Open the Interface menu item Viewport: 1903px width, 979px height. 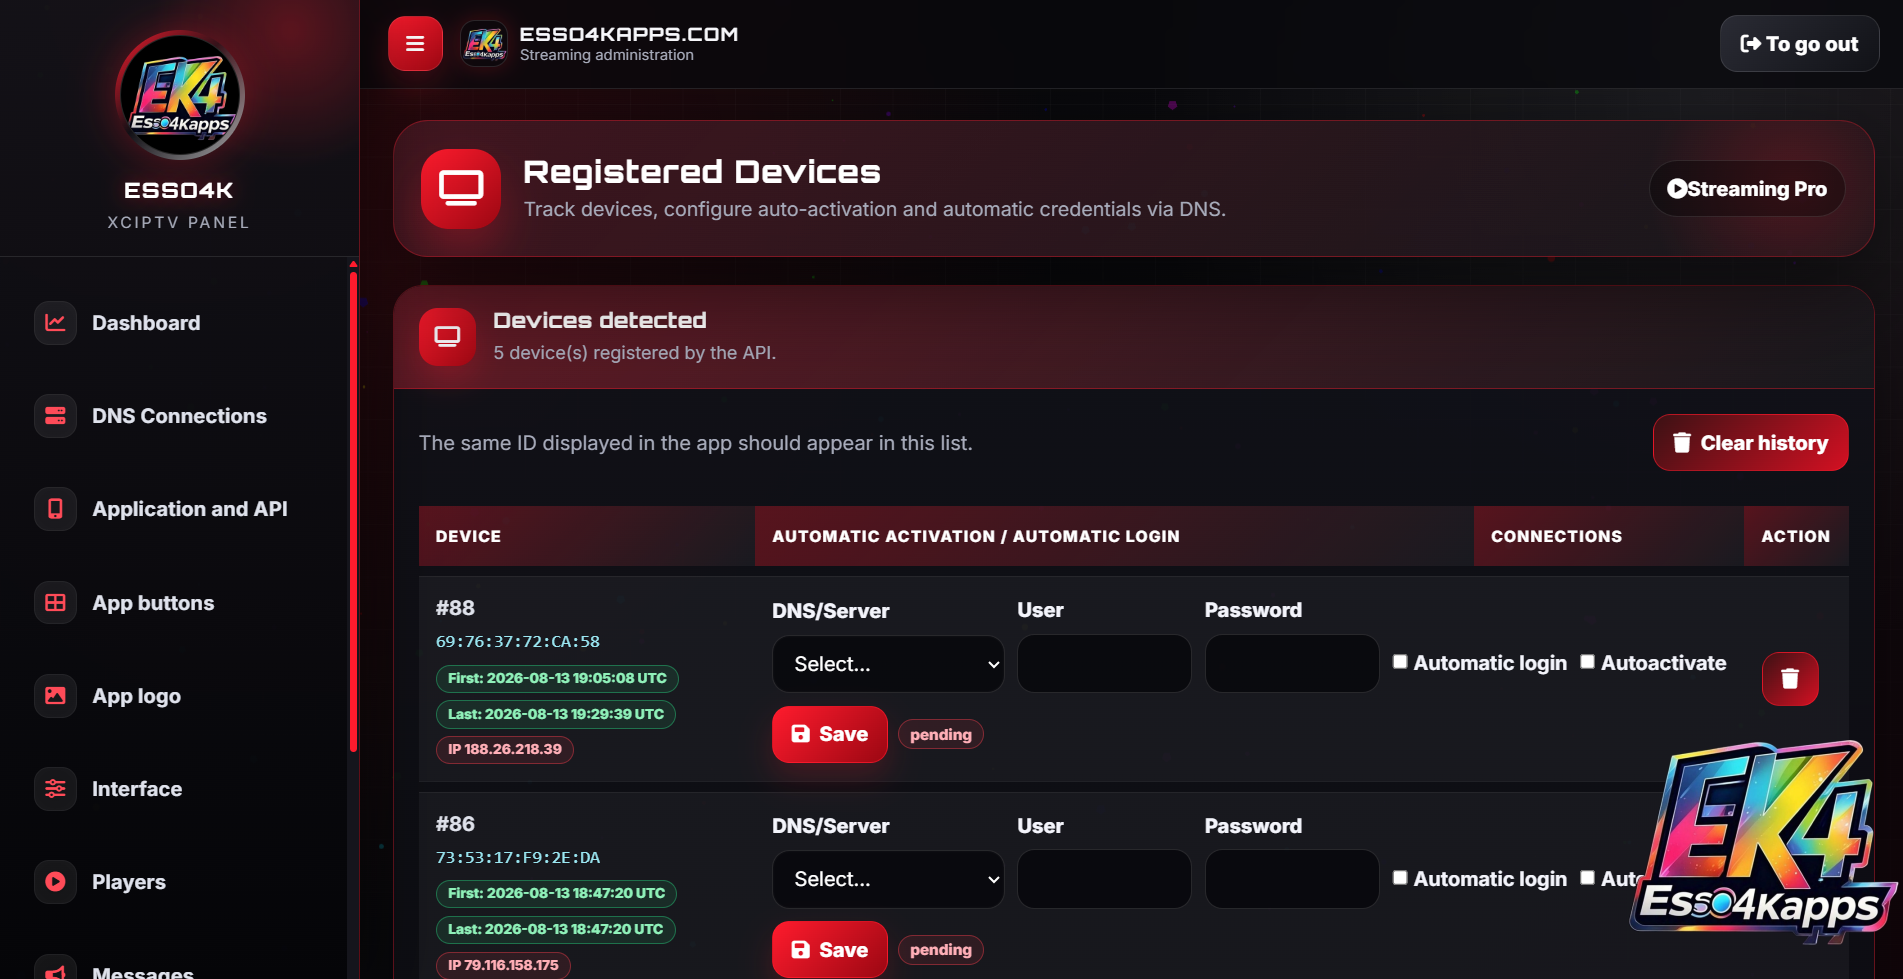point(137,789)
